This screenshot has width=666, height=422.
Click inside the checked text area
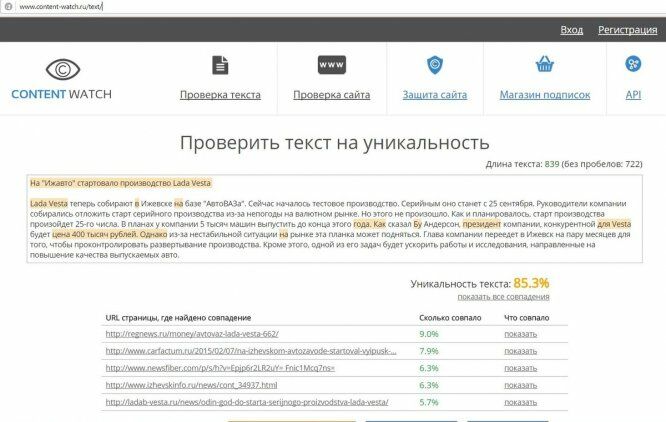pyautogui.click(x=334, y=219)
